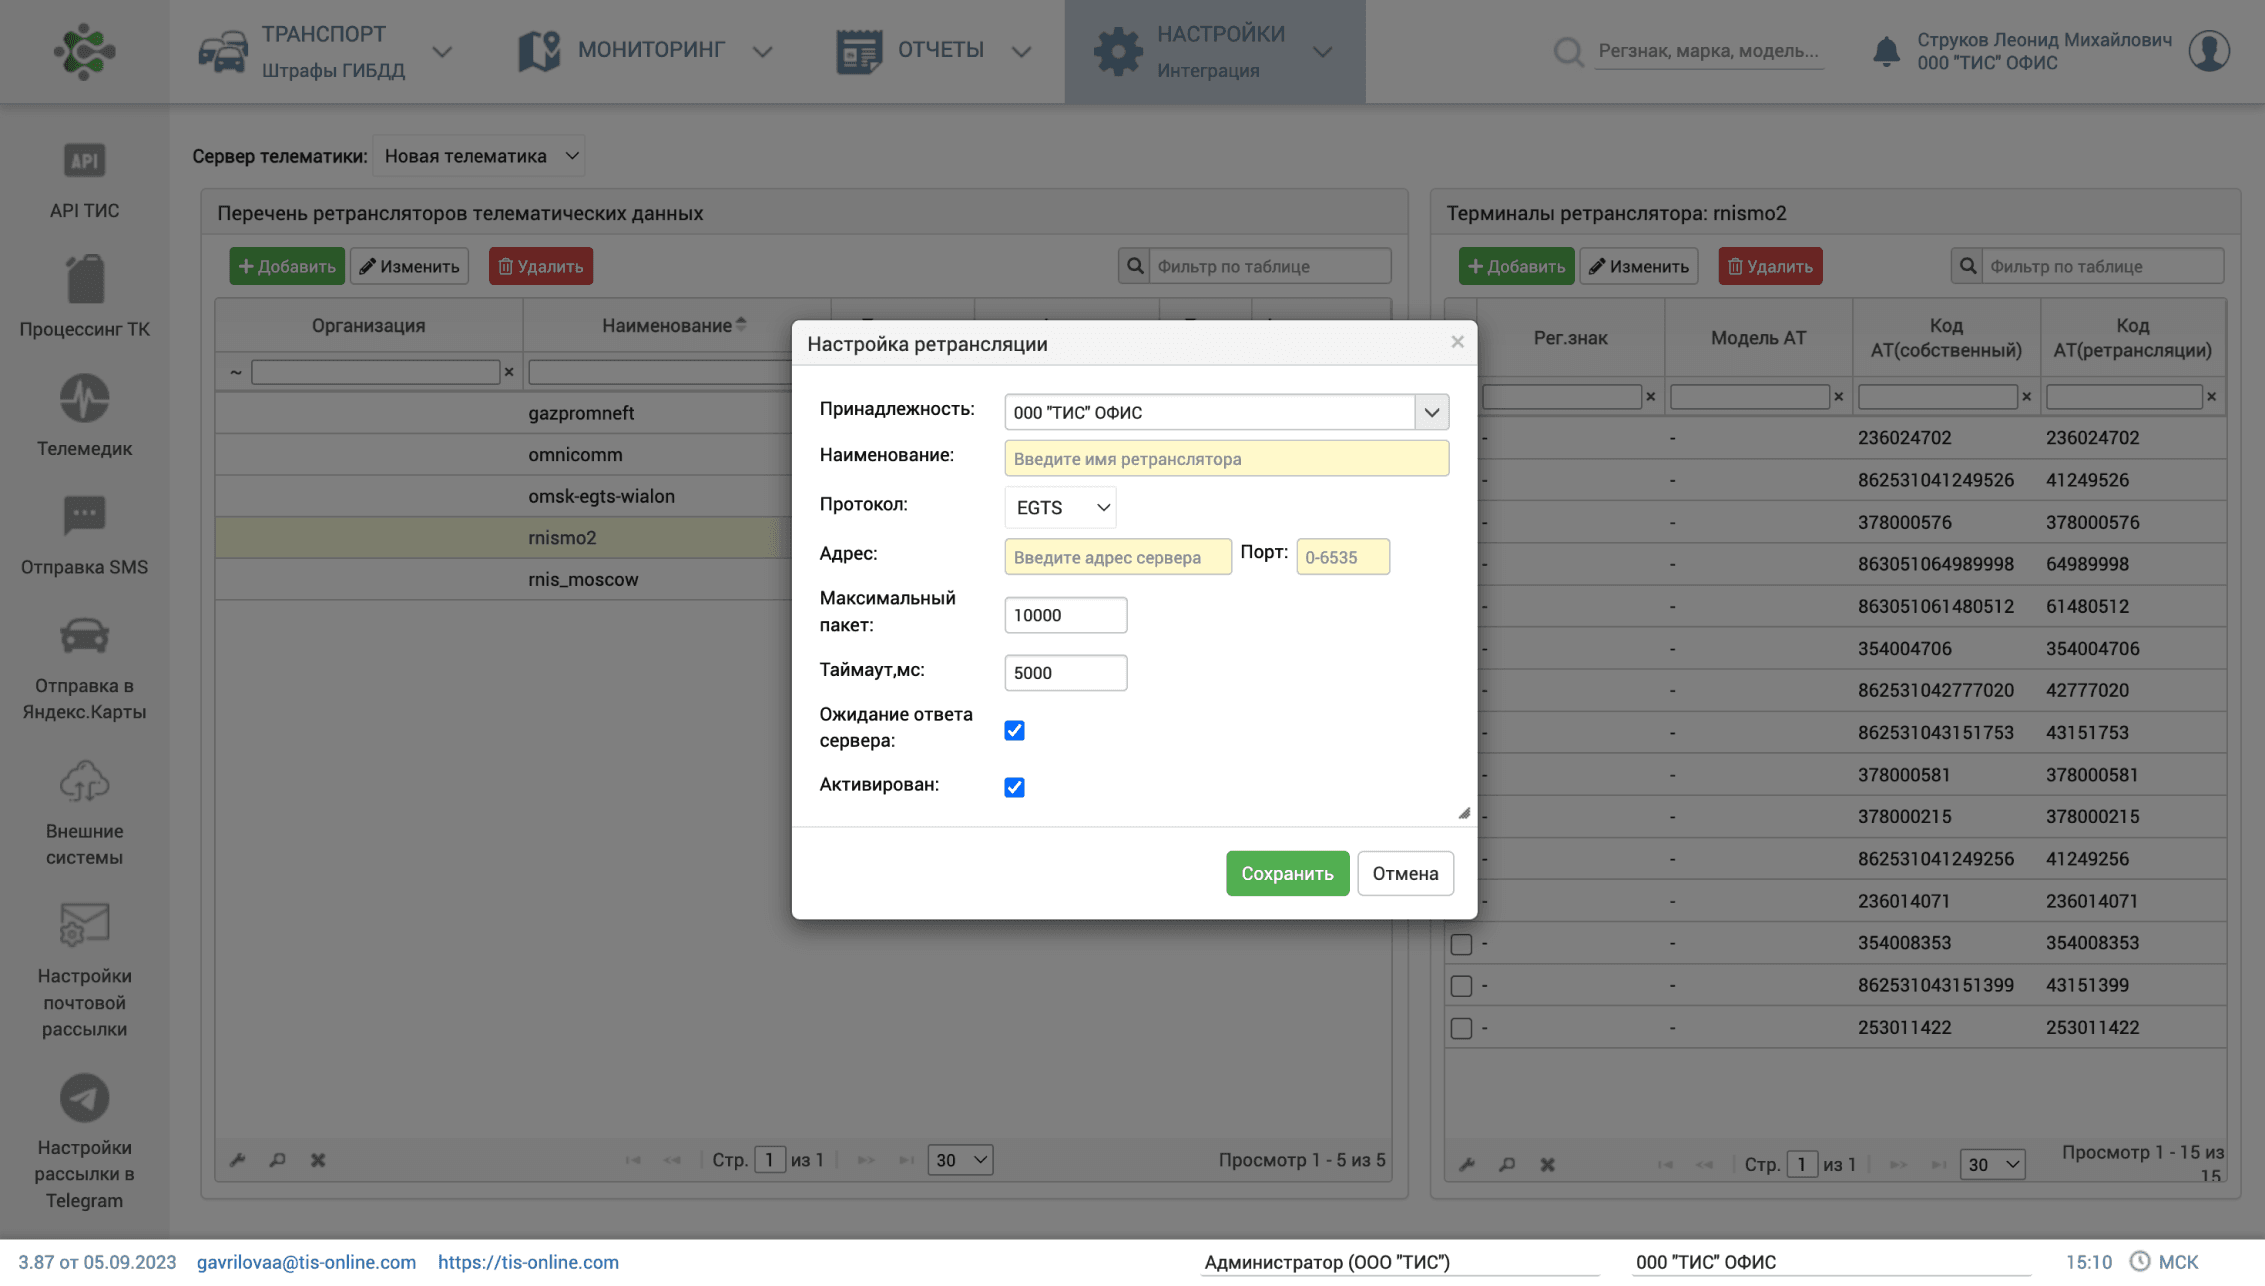
Task: Click the Наименование input field
Action: [x=1225, y=459]
